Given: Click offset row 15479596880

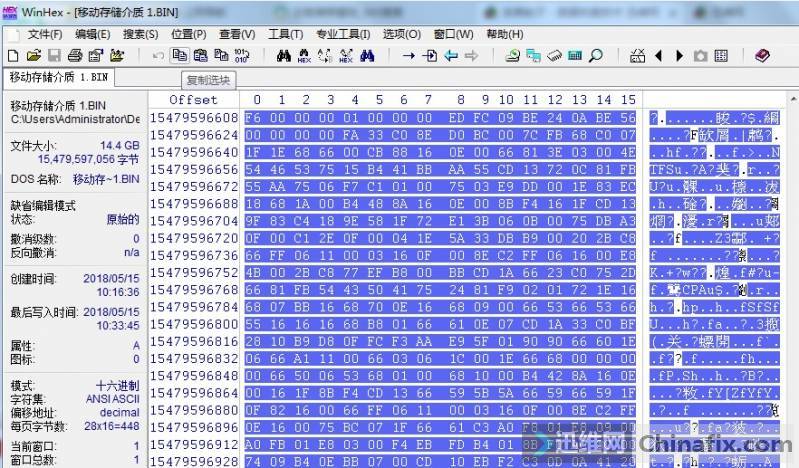Looking at the screenshot, I should (194, 410).
